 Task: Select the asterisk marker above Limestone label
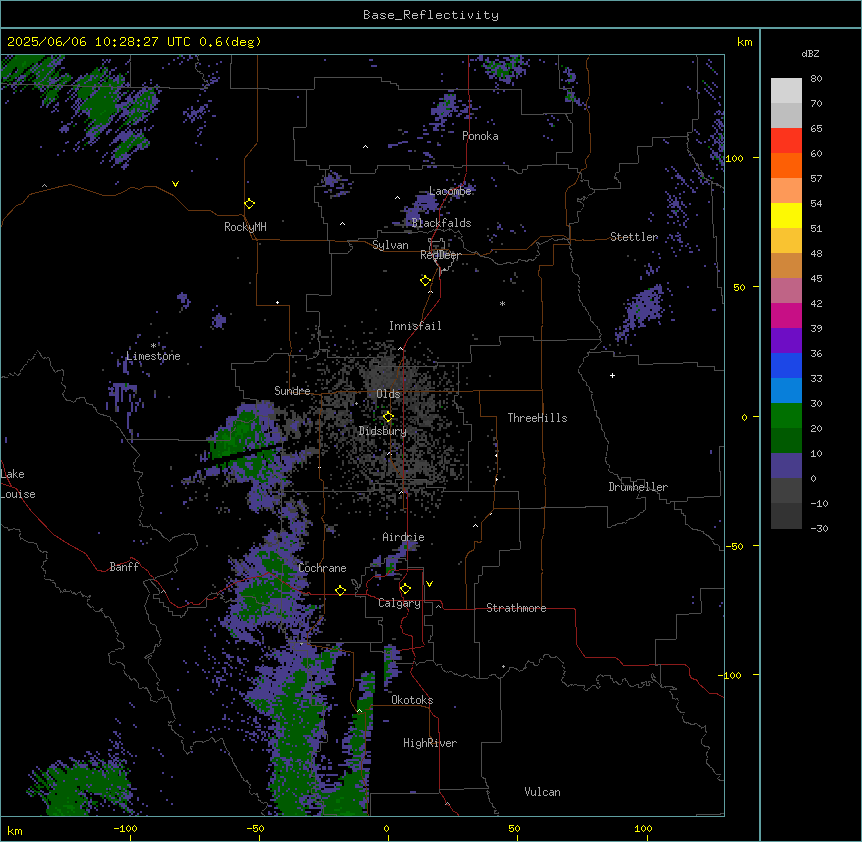pos(153,346)
